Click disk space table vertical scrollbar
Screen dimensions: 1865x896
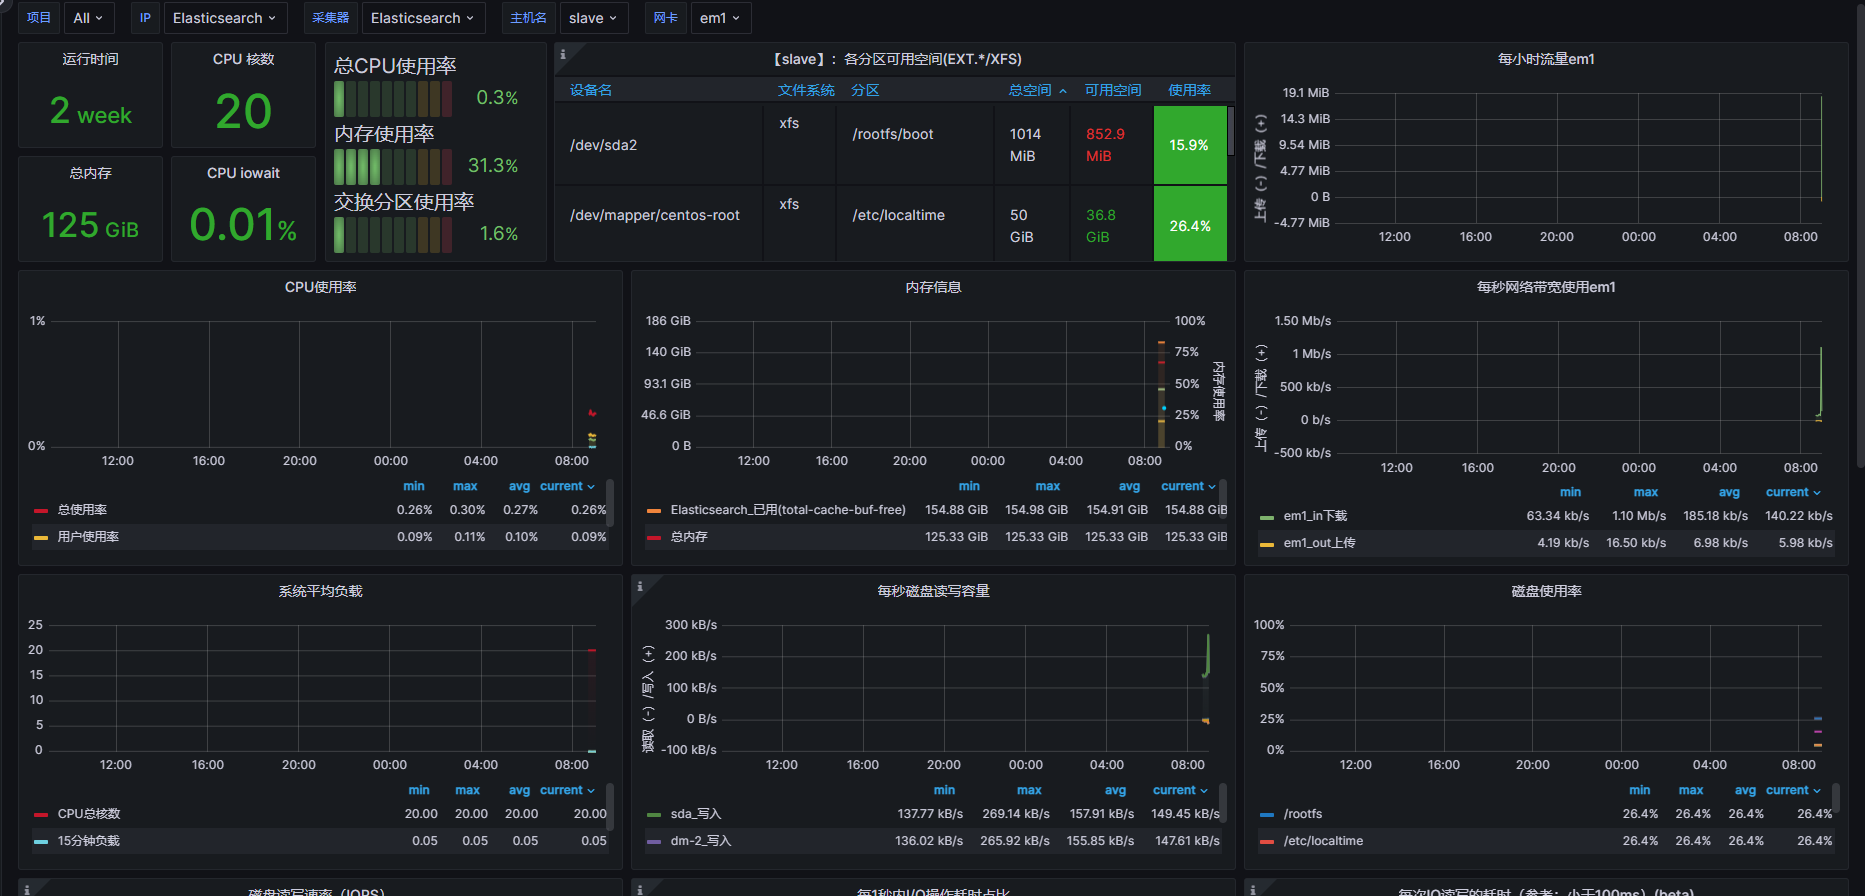pyautogui.click(x=1231, y=130)
